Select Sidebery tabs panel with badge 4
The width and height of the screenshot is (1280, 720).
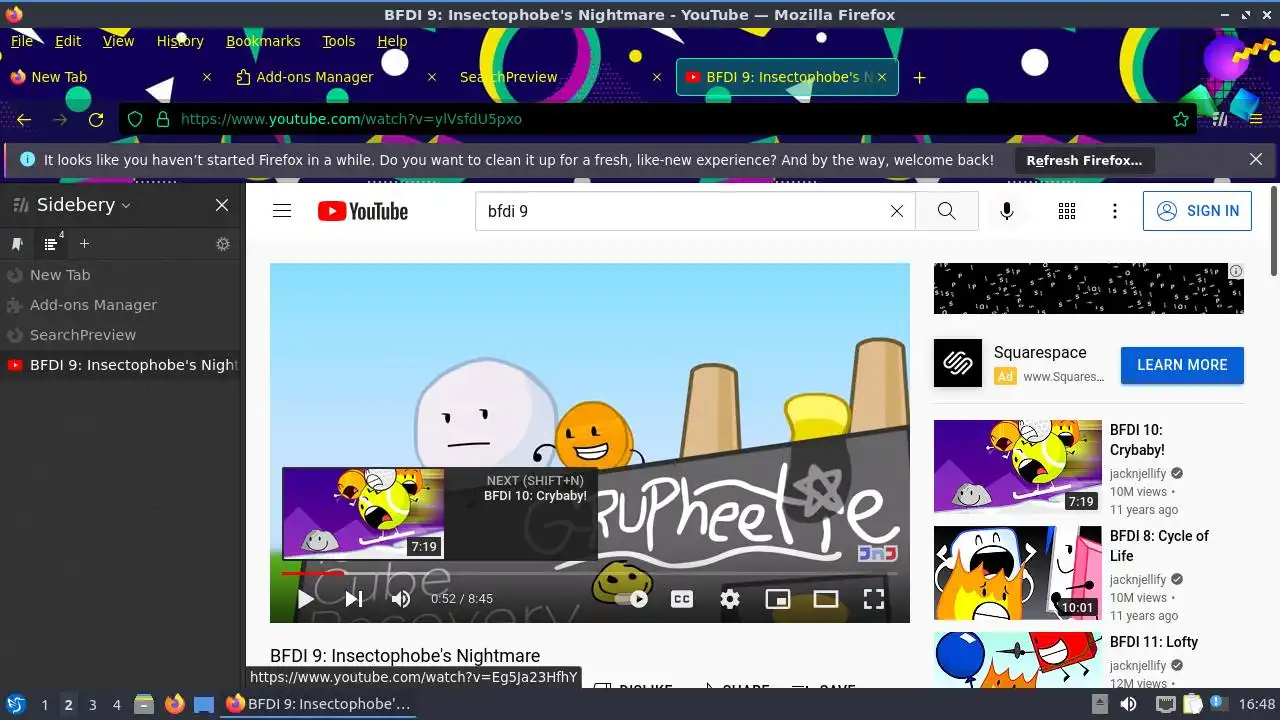pos(52,243)
